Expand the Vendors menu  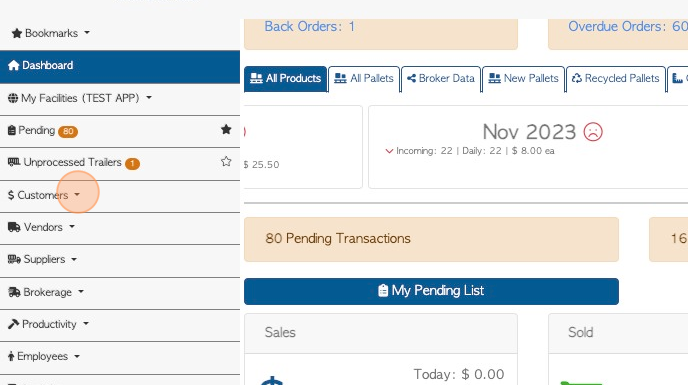41,227
